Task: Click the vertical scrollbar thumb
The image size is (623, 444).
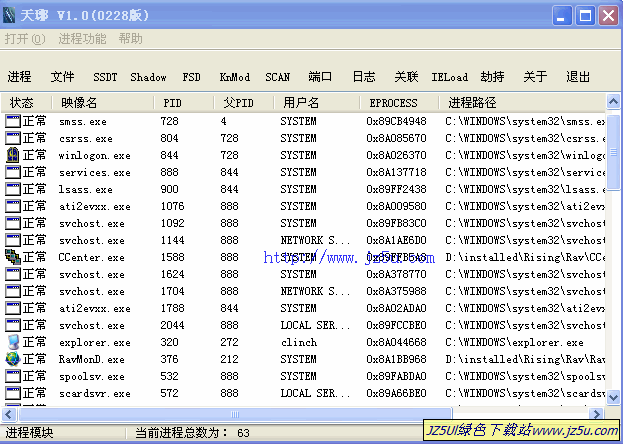Action: coord(613,152)
